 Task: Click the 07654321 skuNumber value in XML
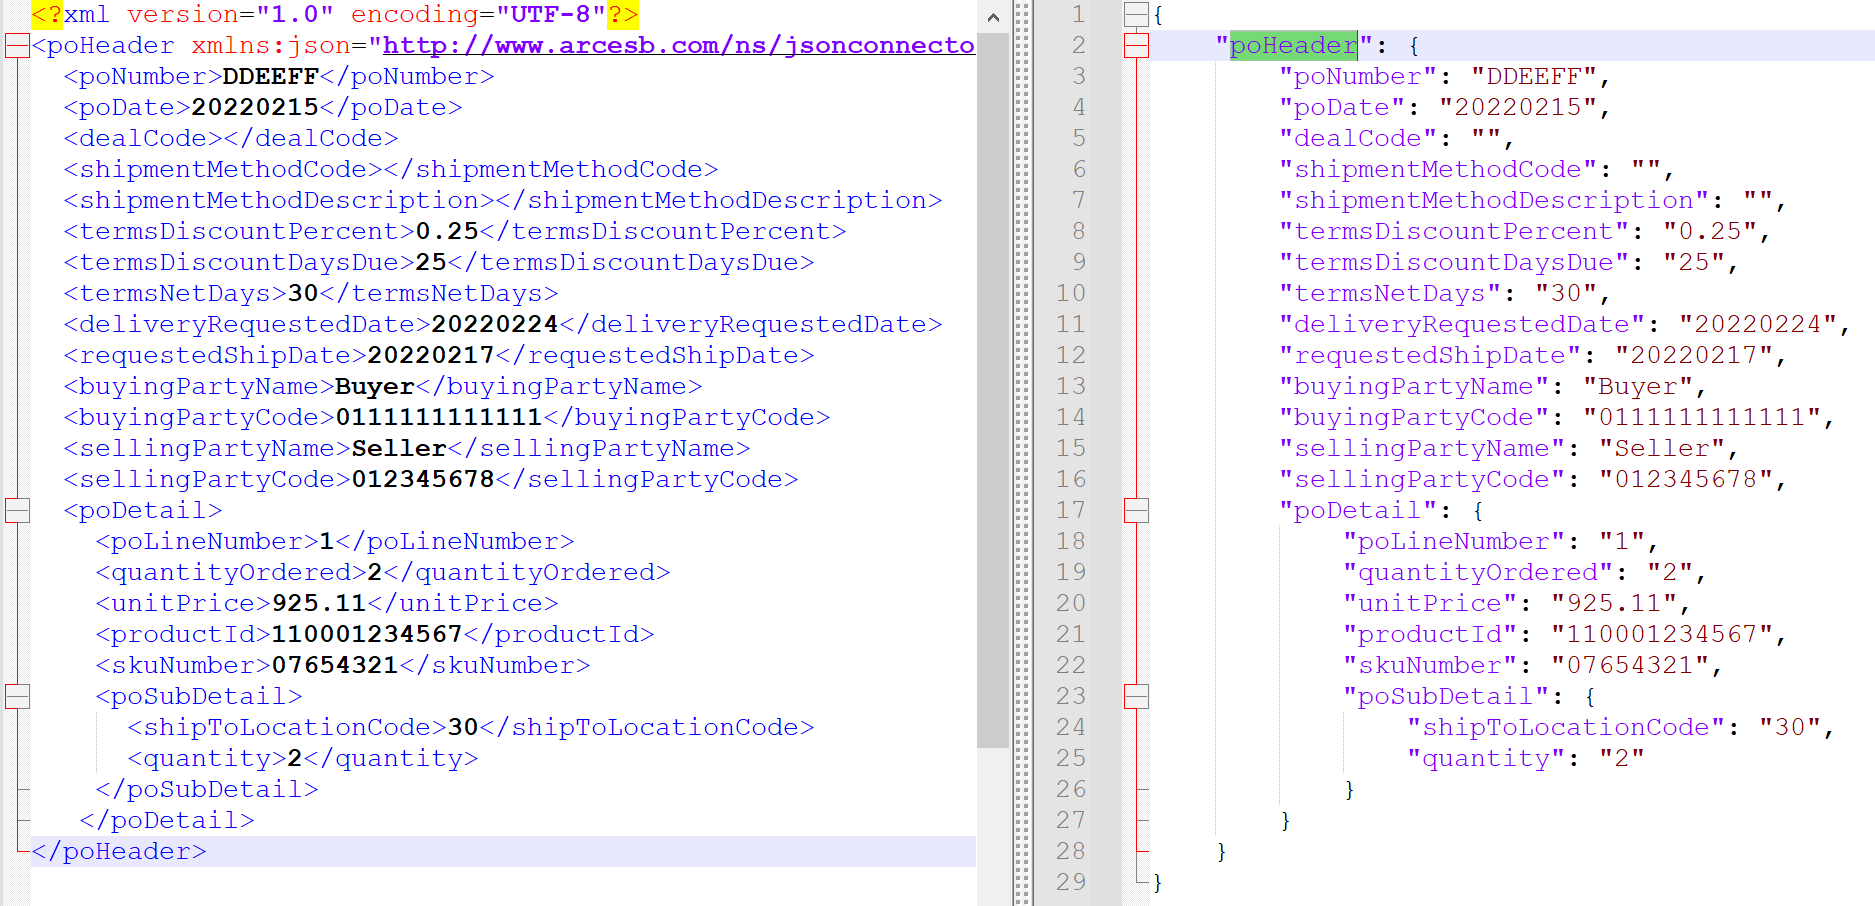click(x=335, y=666)
